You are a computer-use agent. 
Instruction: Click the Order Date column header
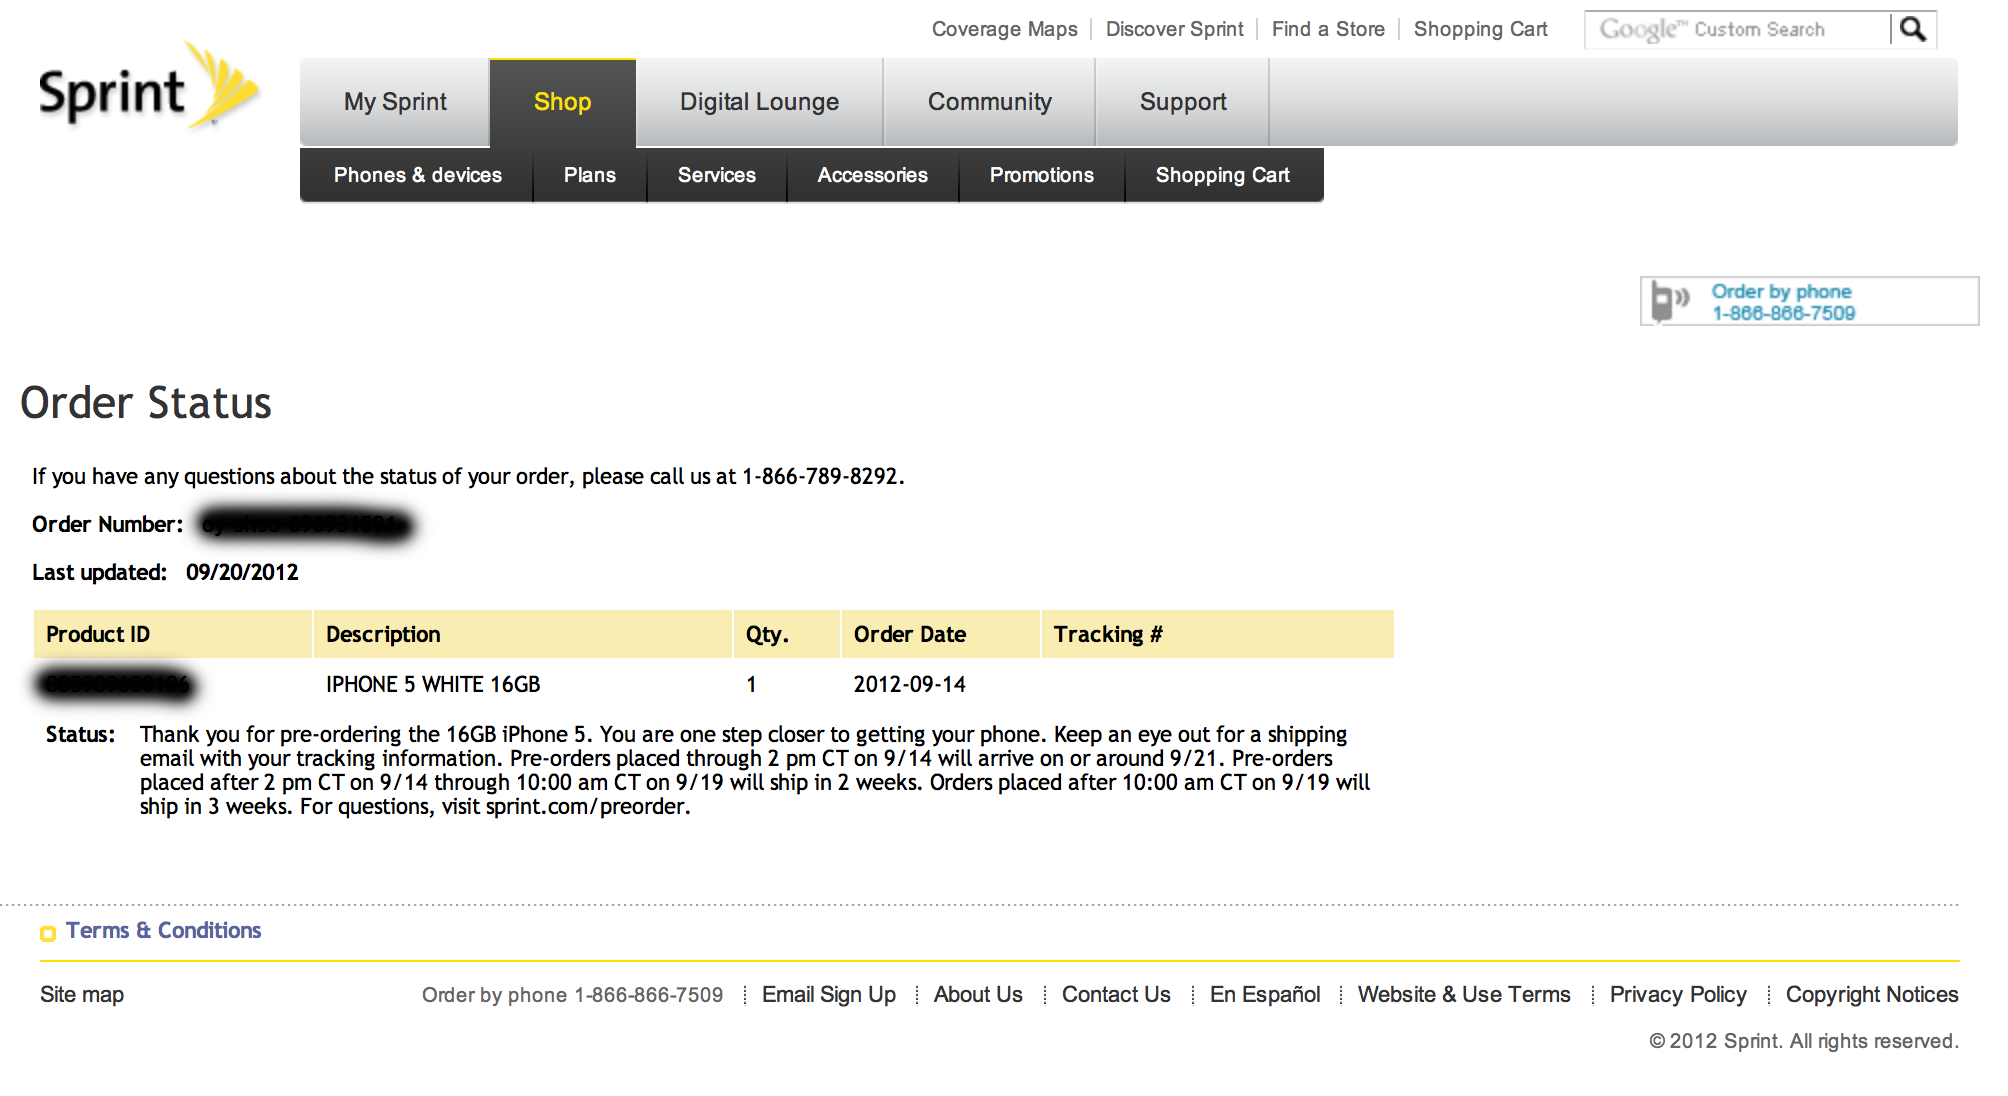(x=941, y=634)
